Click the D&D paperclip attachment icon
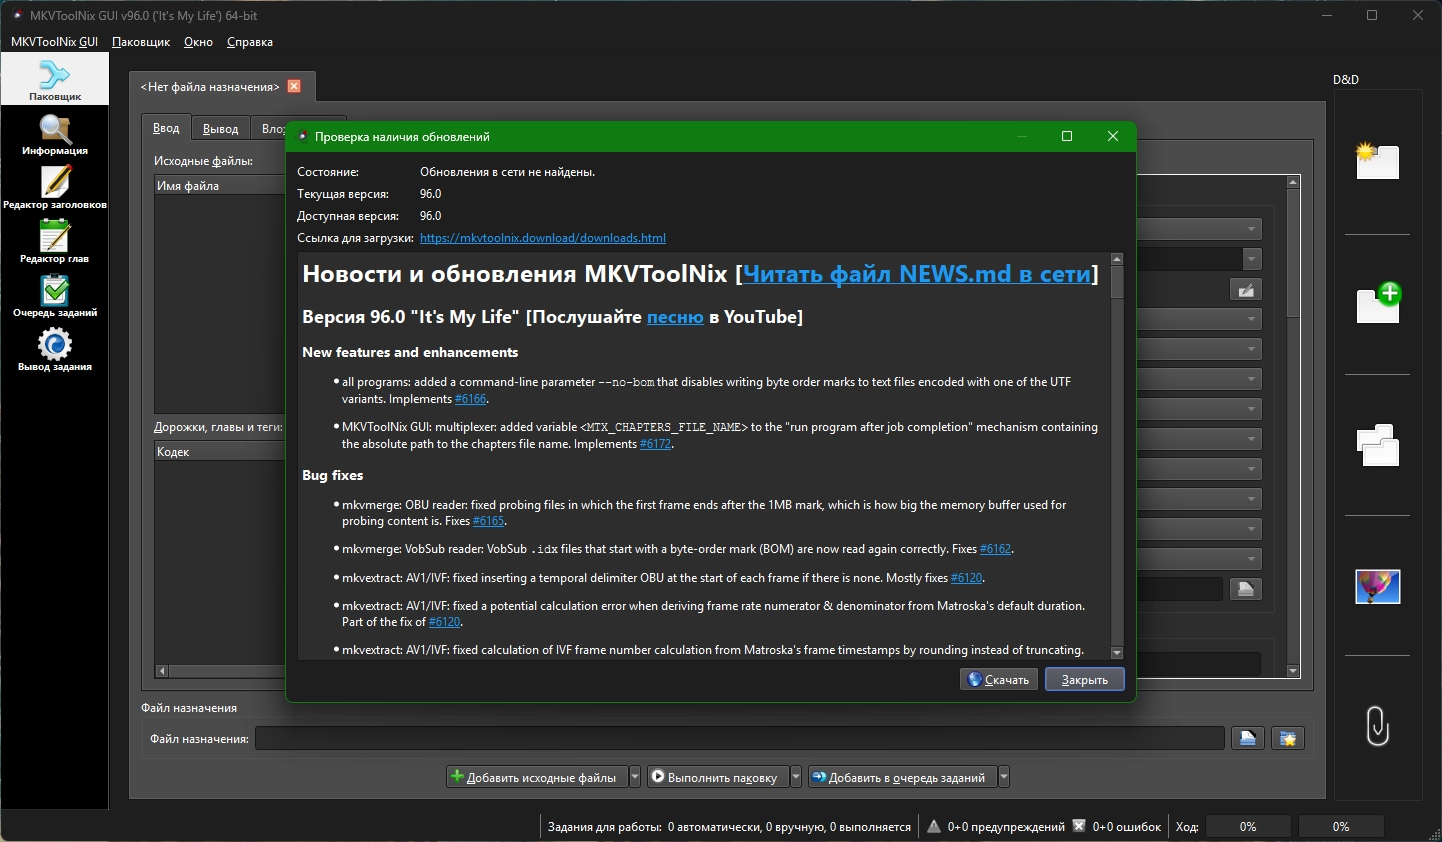The height and width of the screenshot is (842, 1442). point(1377,726)
